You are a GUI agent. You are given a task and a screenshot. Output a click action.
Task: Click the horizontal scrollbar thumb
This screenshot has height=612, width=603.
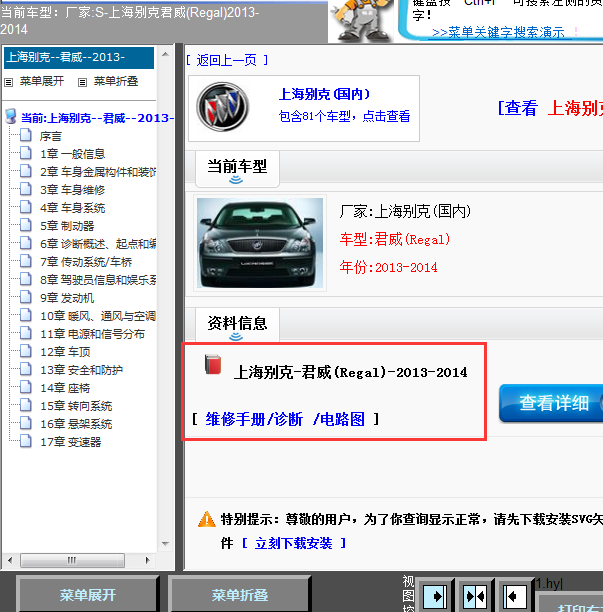tap(72, 560)
